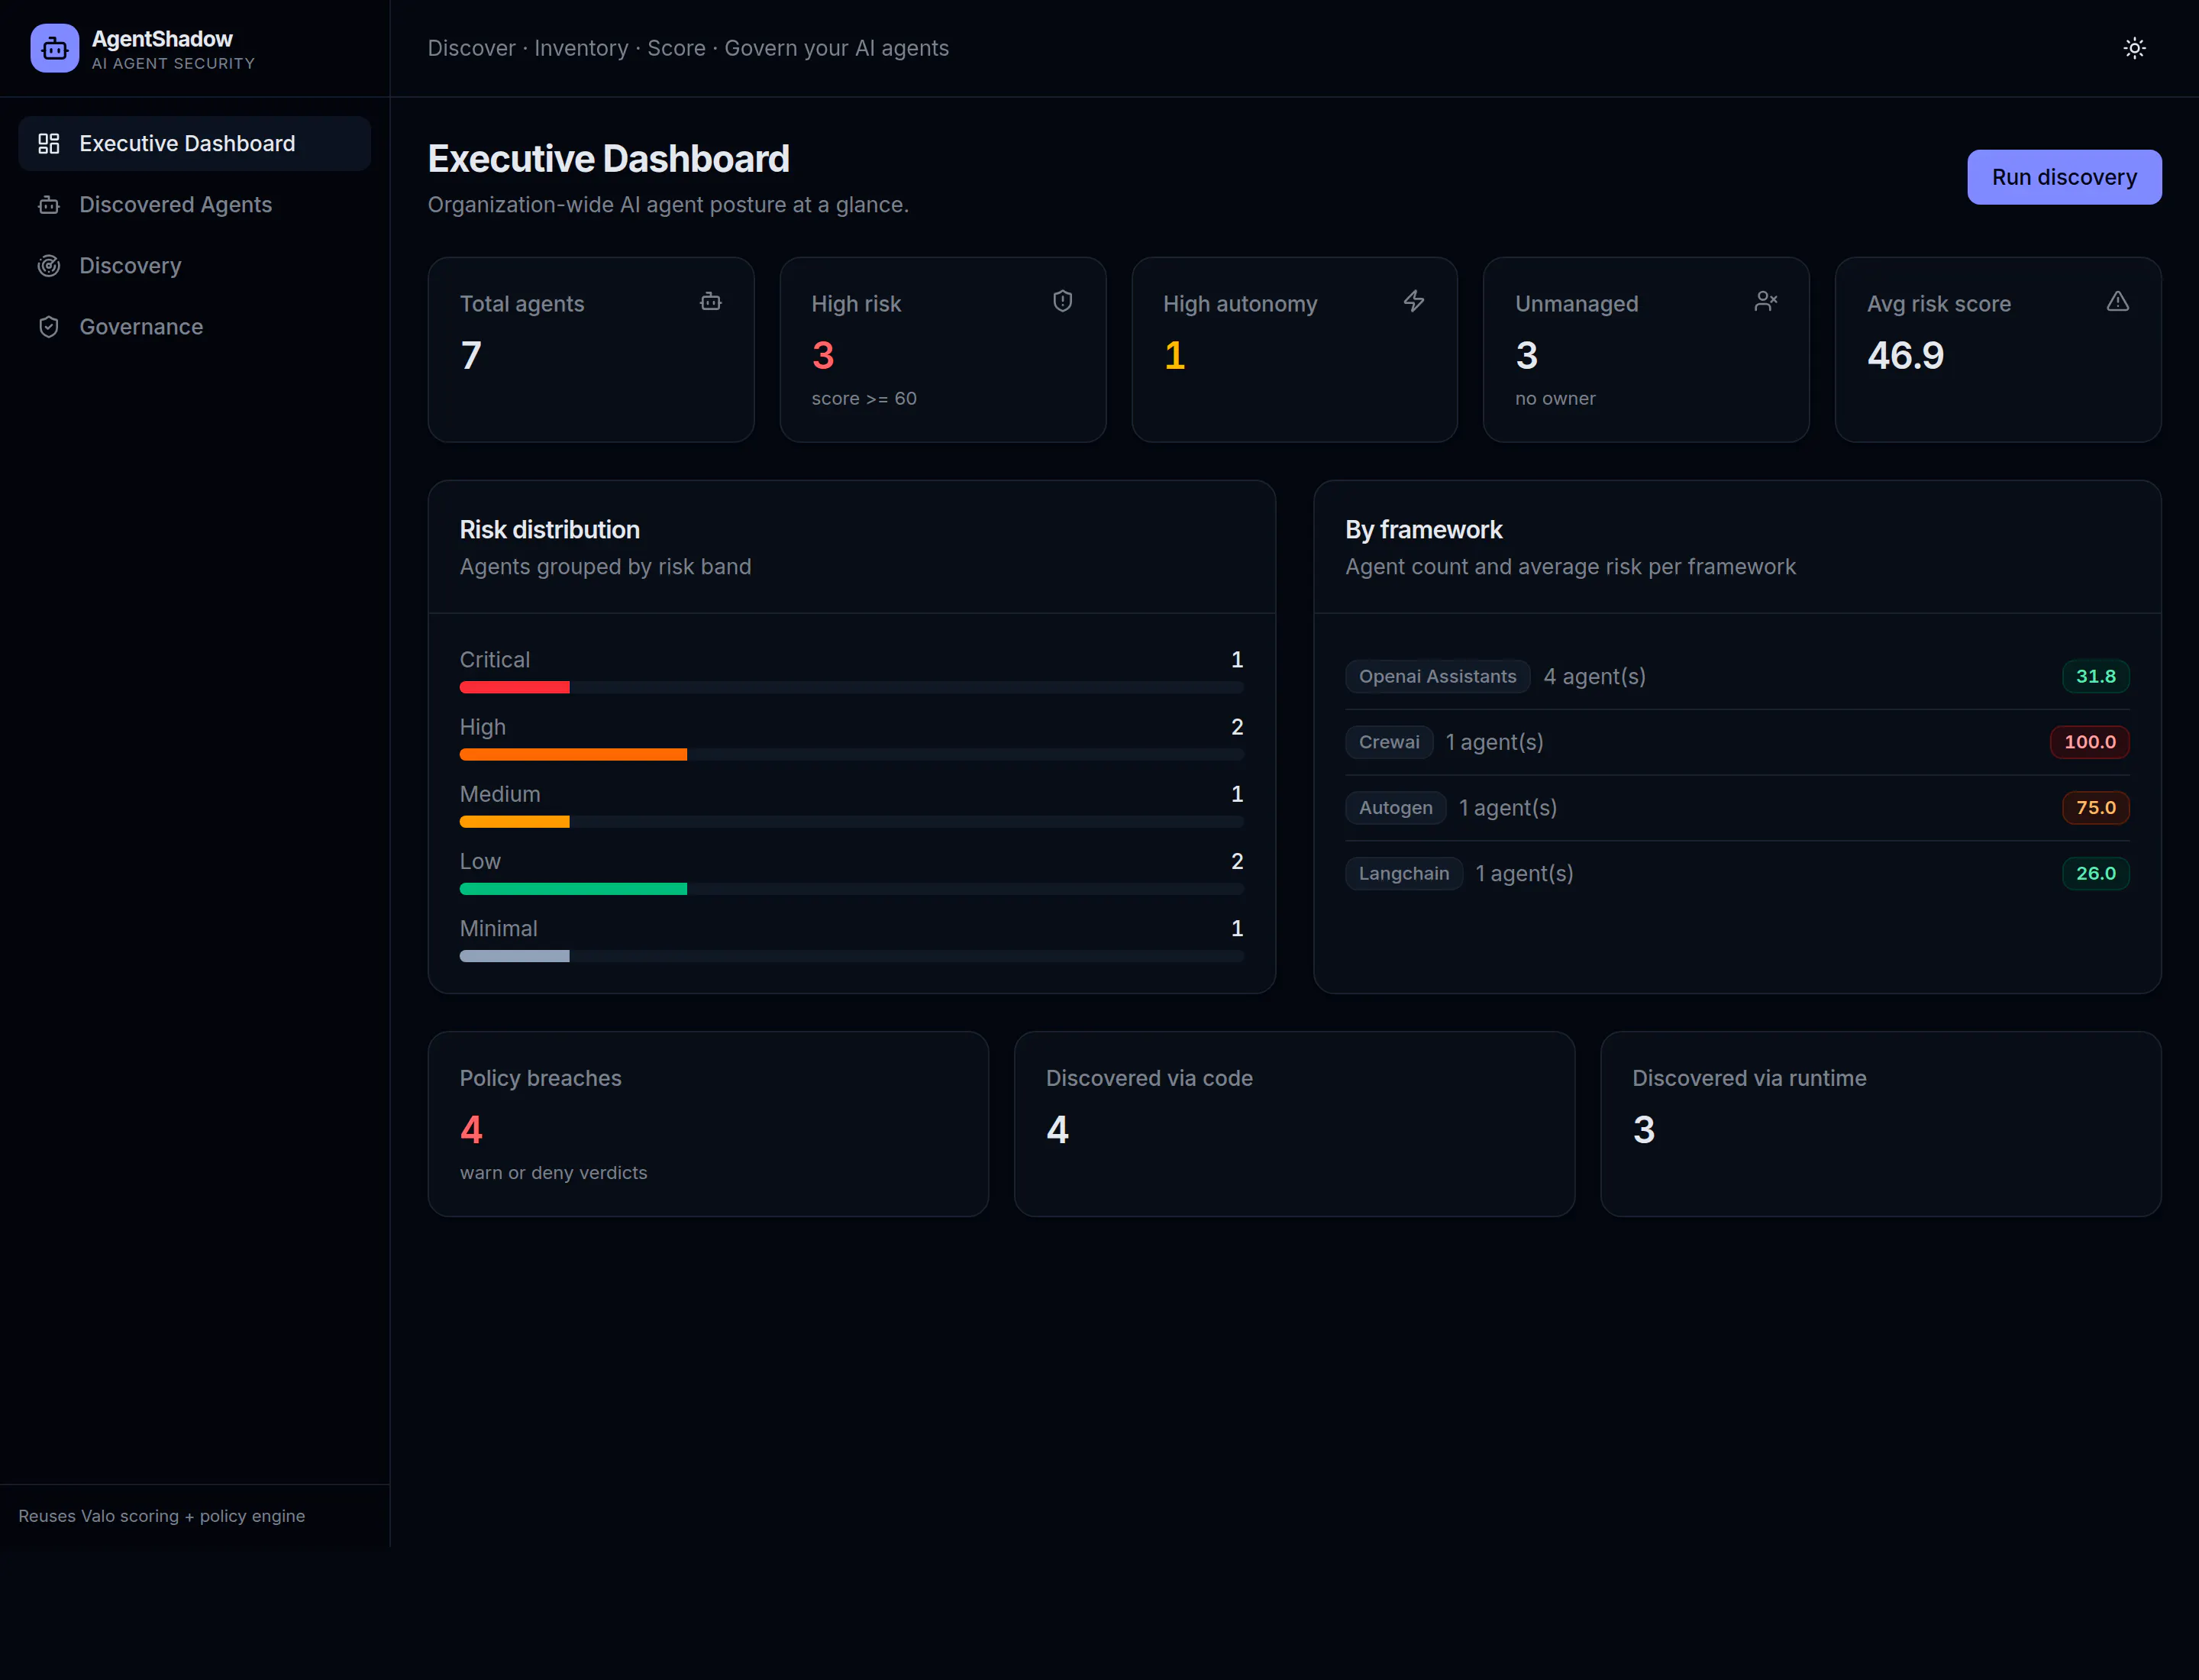Click the user-x icon in Unmanaged card
This screenshot has width=2199, height=1680.
[1766, 301]
